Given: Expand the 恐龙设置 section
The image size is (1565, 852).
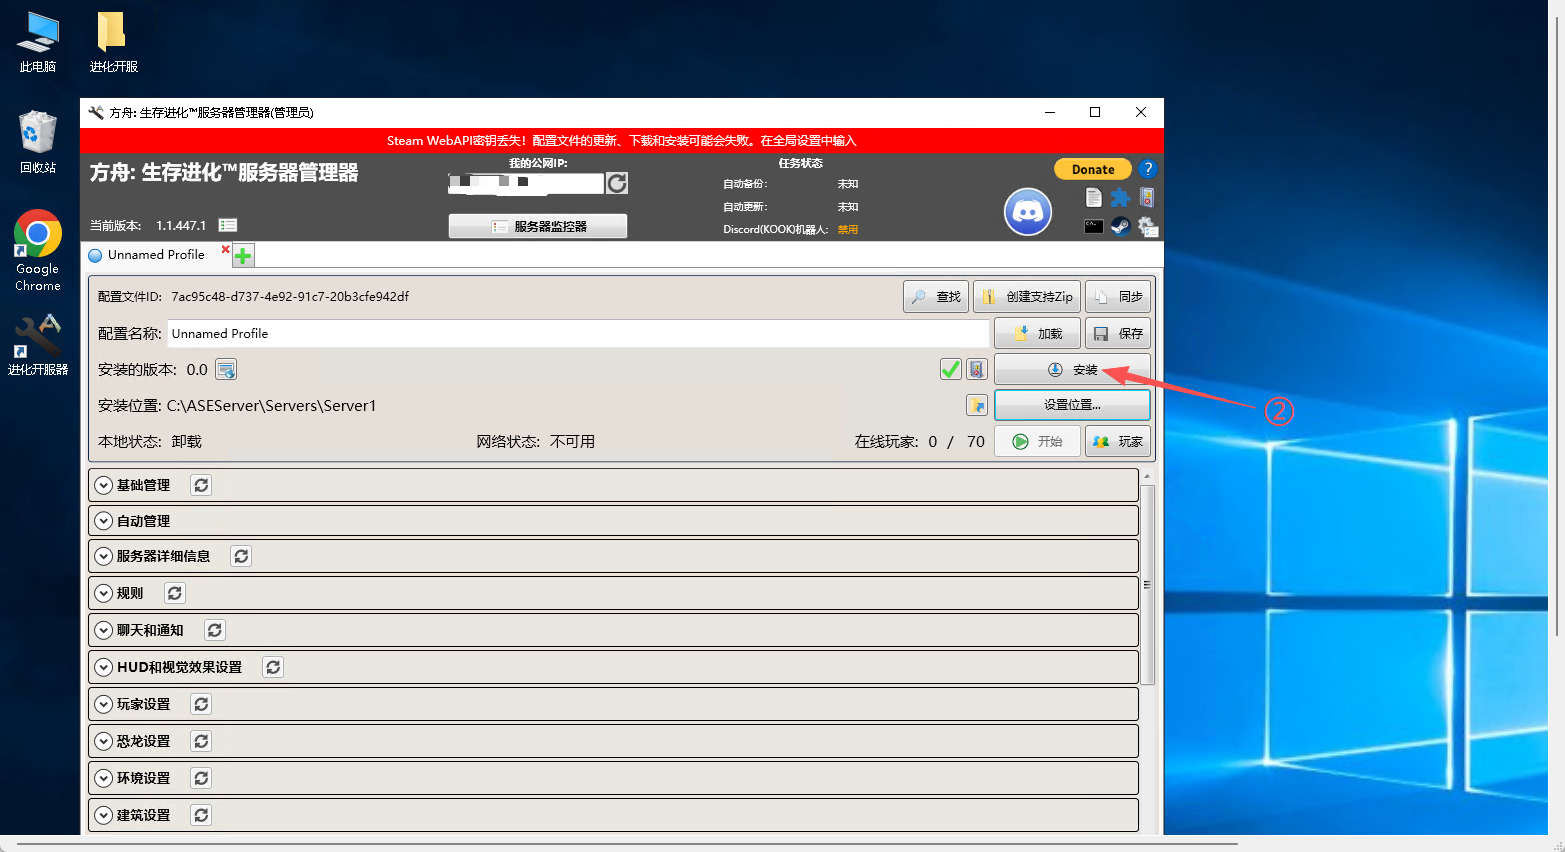Looking at the screenshot, I should coord(103,741).
